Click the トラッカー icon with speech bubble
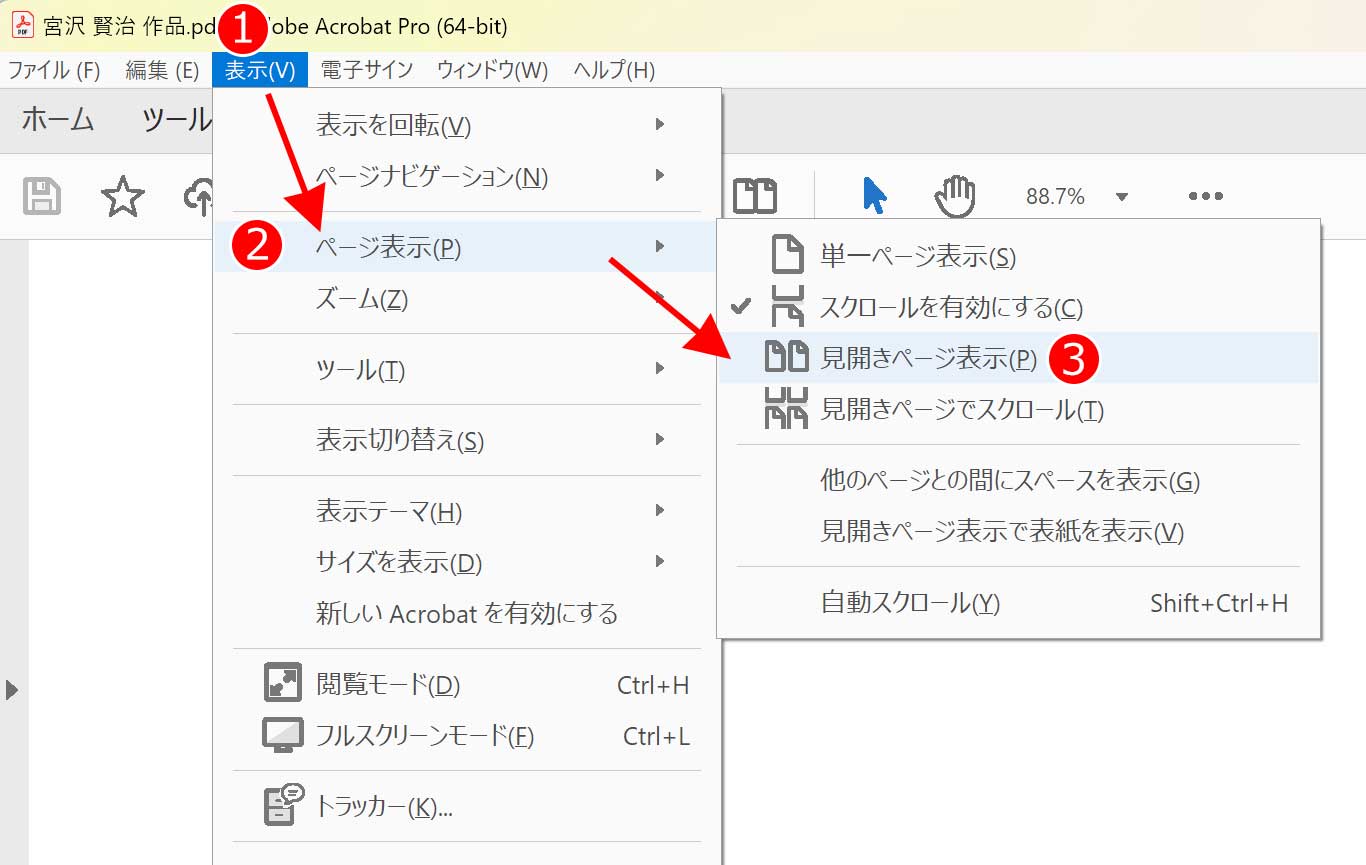The width and height of the screenshot is (1366, 865). tap(284, 805)
